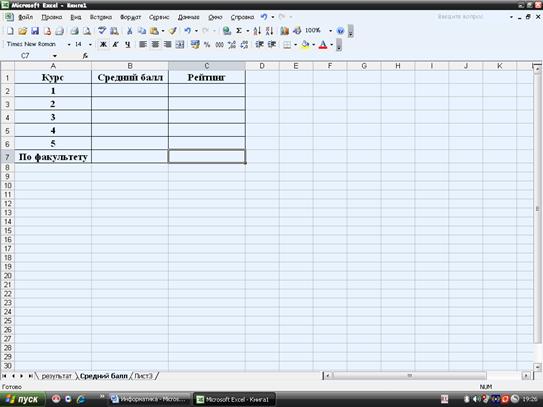Click the AutoSum sigma icon
The width and height of the screenshot is (543, 407).
239,31
